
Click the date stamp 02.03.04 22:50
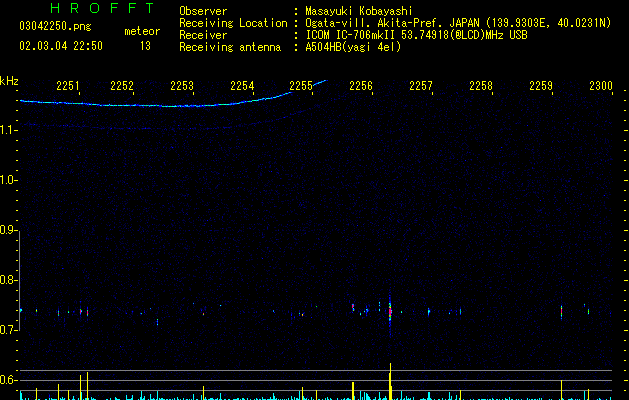click(61, 46)
